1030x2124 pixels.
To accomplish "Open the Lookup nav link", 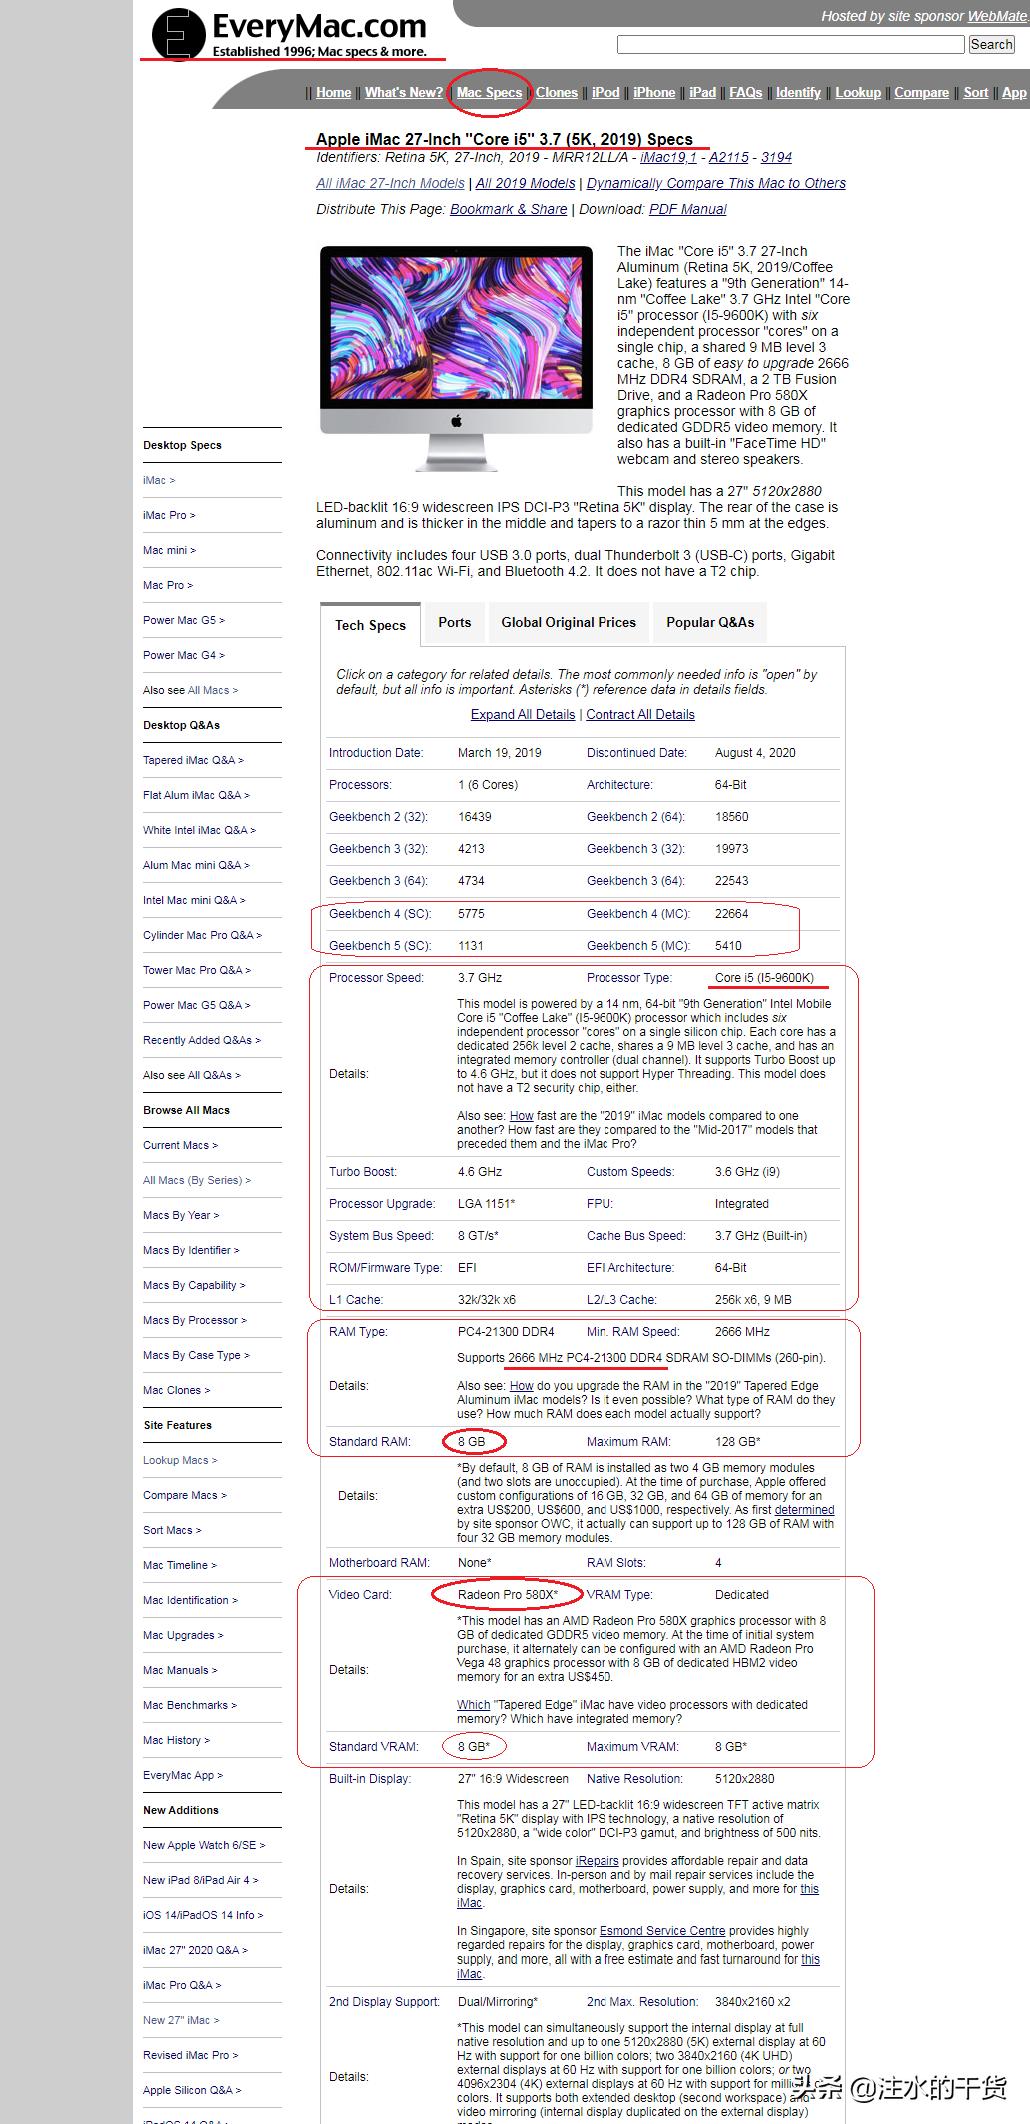I will pos(858,92).
